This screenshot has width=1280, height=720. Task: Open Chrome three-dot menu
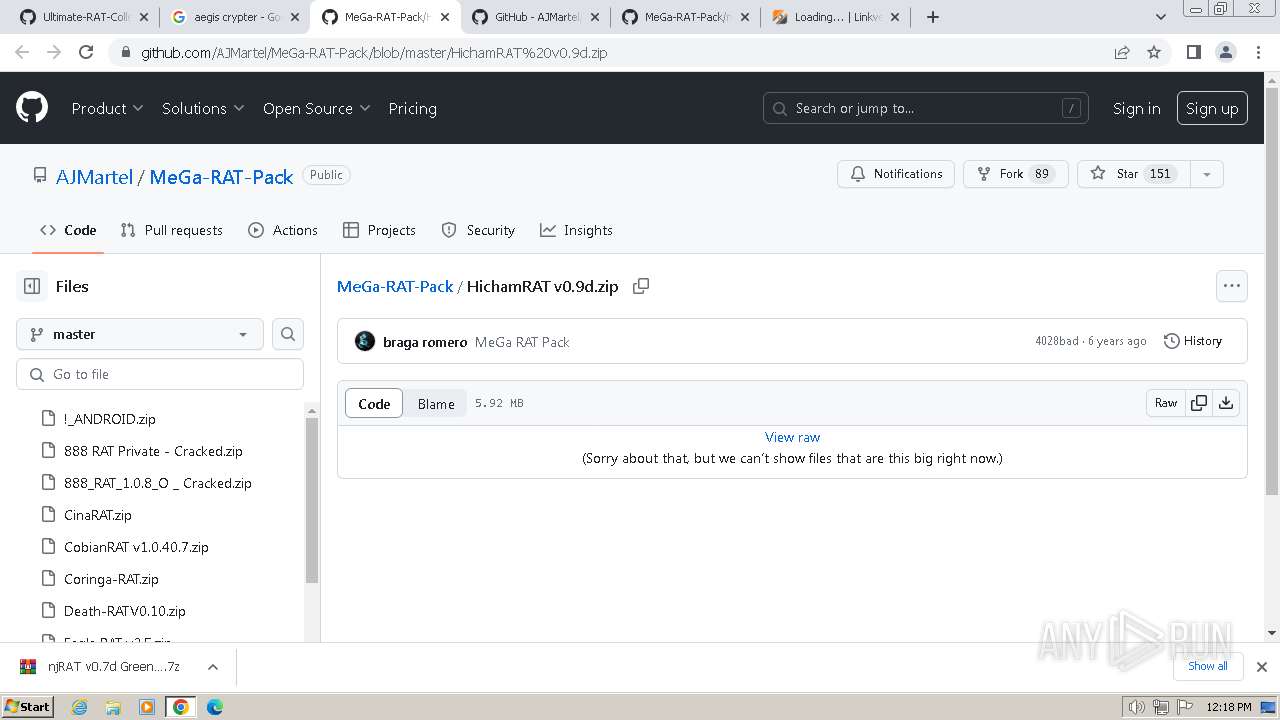pyautogui.click(x=1258, y=52)
